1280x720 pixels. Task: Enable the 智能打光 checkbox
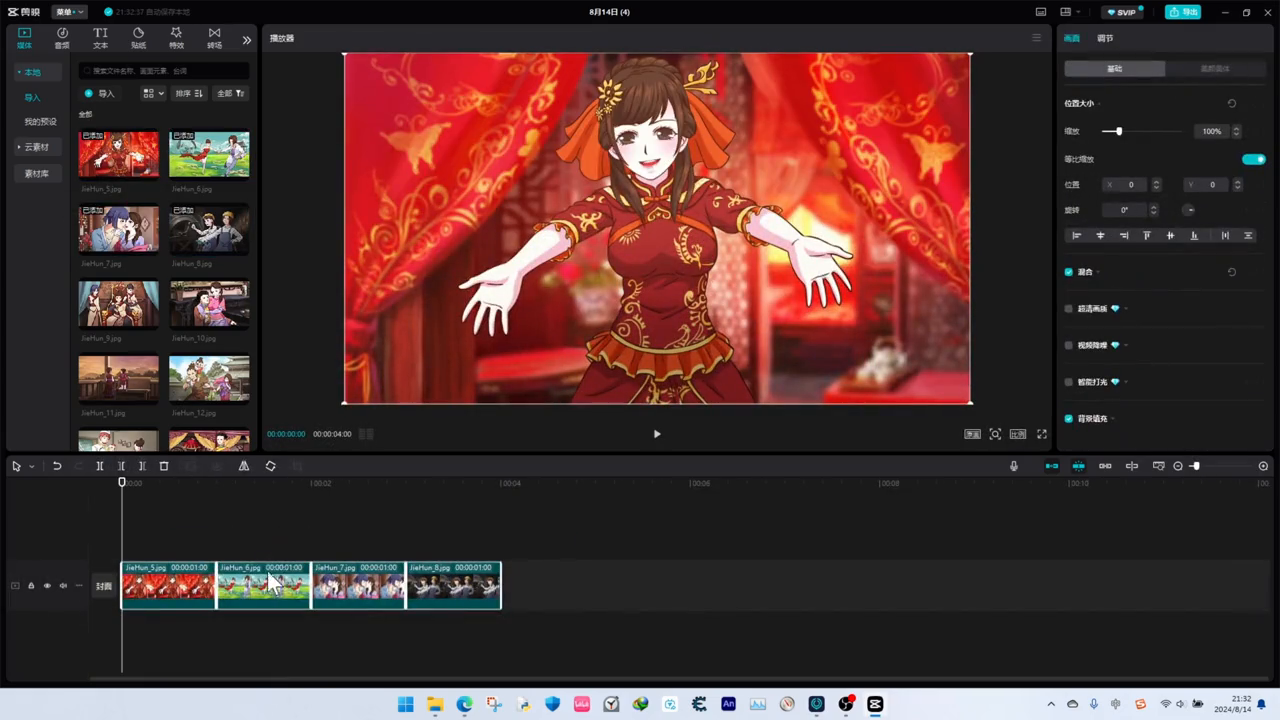pos(1069,382)
